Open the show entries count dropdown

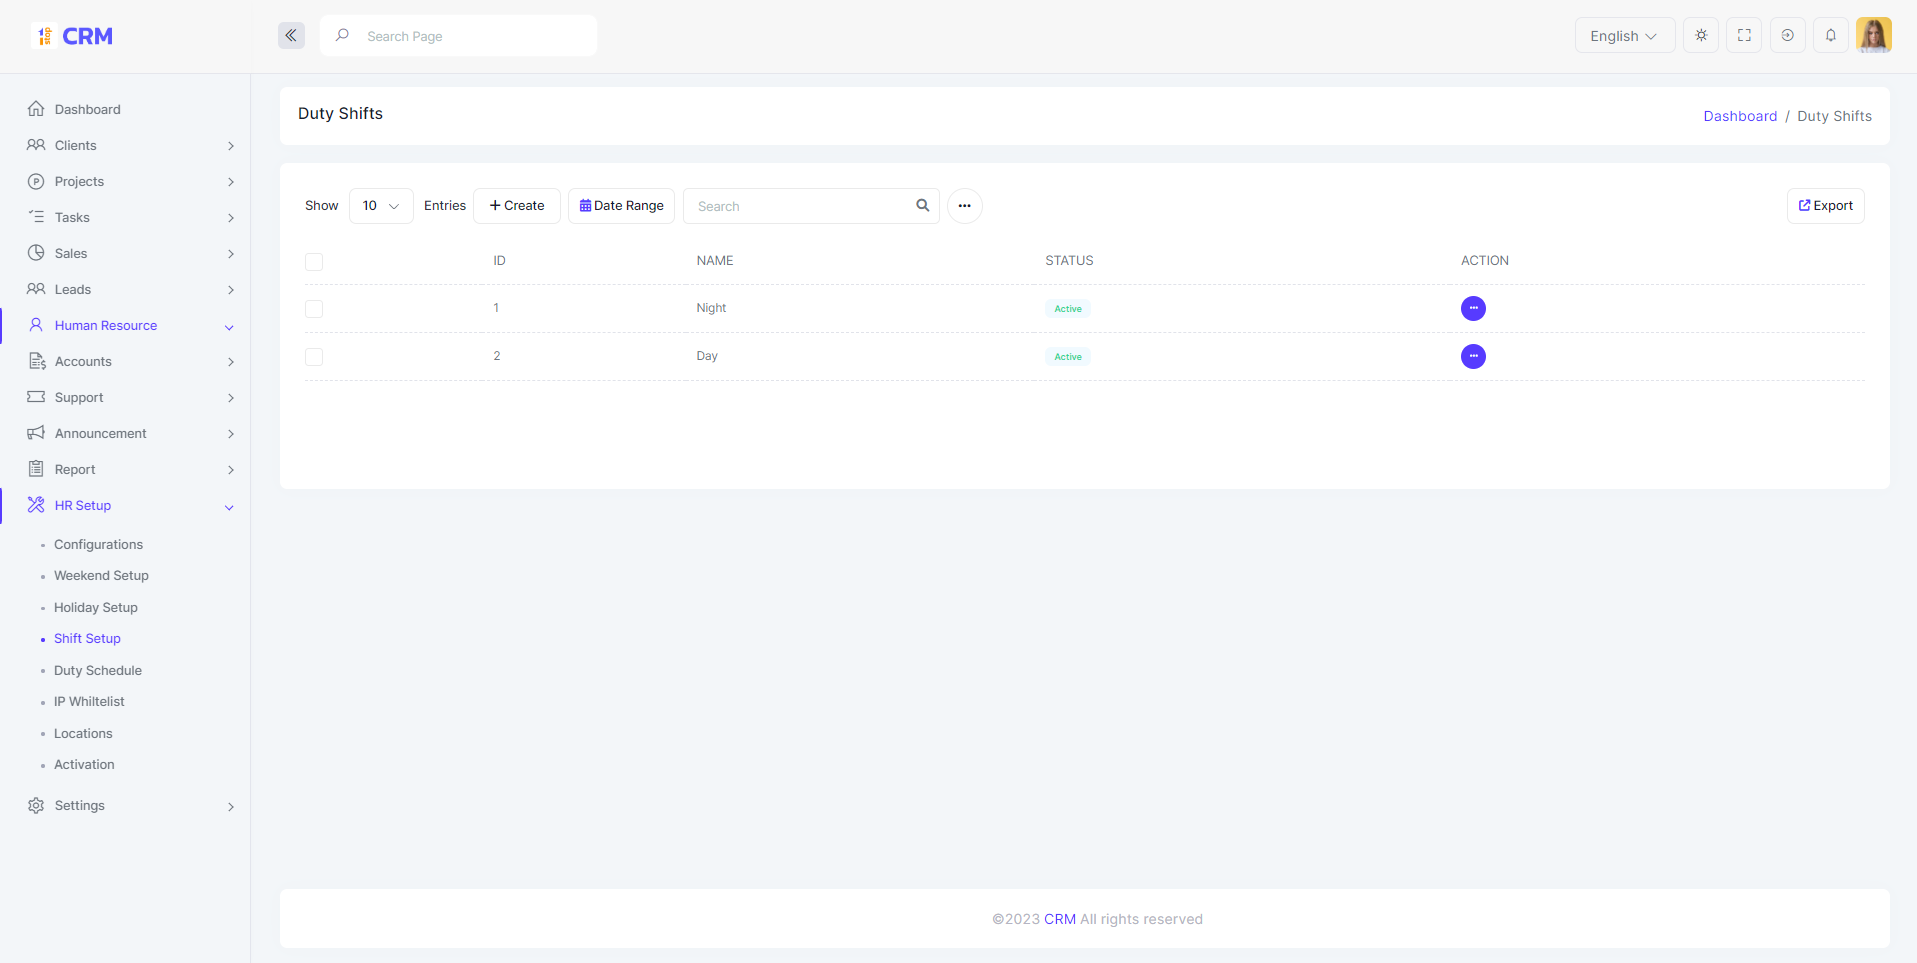point(381,206)
